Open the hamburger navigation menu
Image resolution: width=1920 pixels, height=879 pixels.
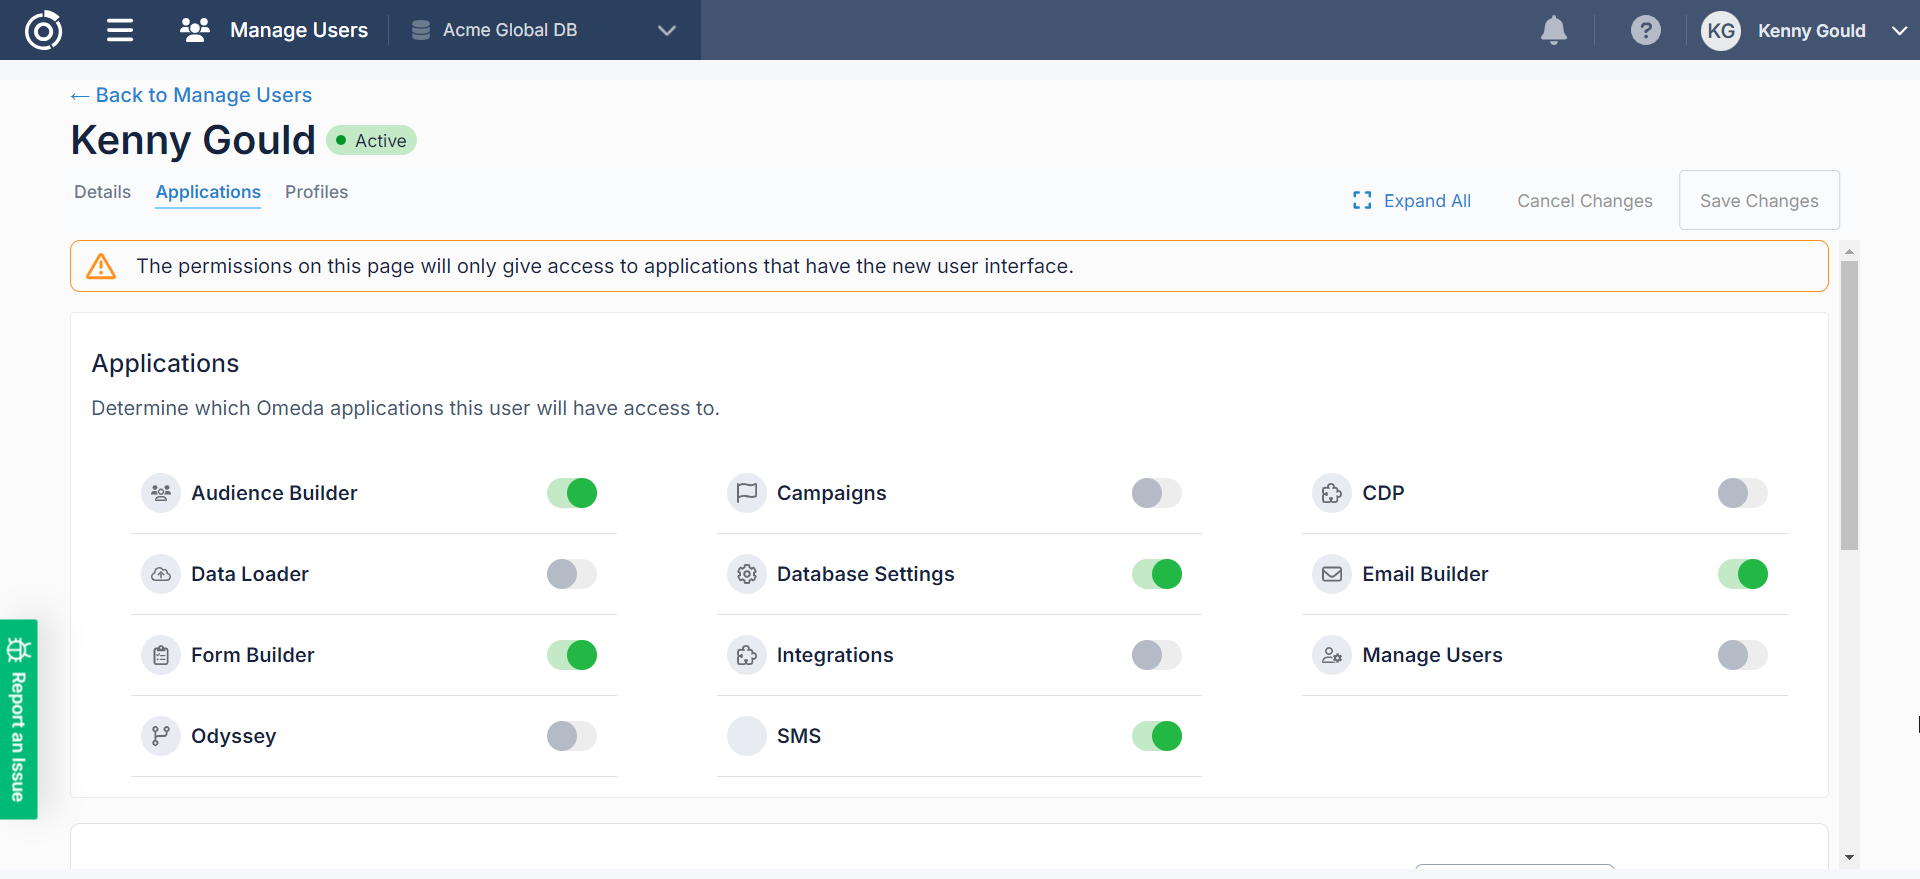120,30
